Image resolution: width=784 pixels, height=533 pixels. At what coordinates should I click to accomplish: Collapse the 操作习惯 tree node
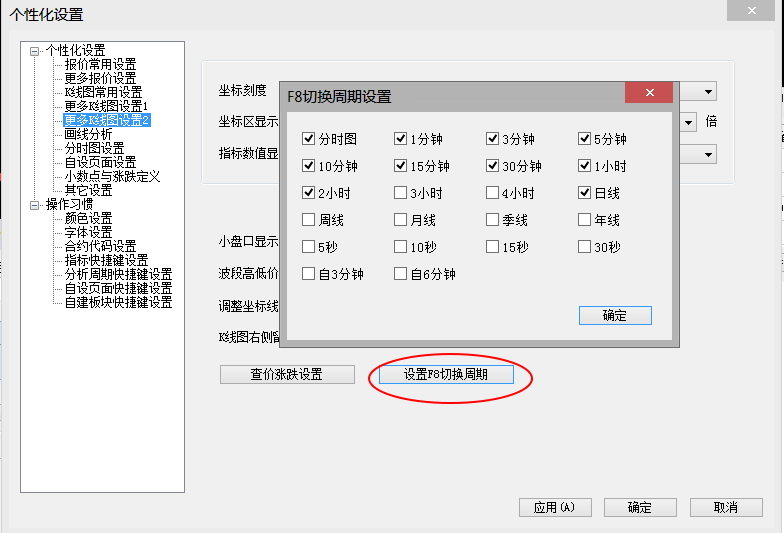click(x=34, y=205)
